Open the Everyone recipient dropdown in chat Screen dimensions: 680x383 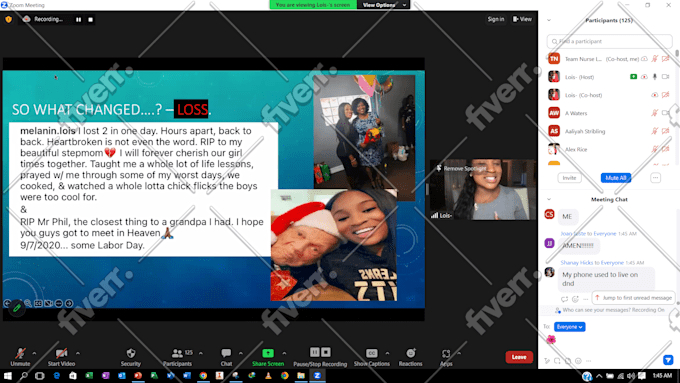click(x=569, y=327)
